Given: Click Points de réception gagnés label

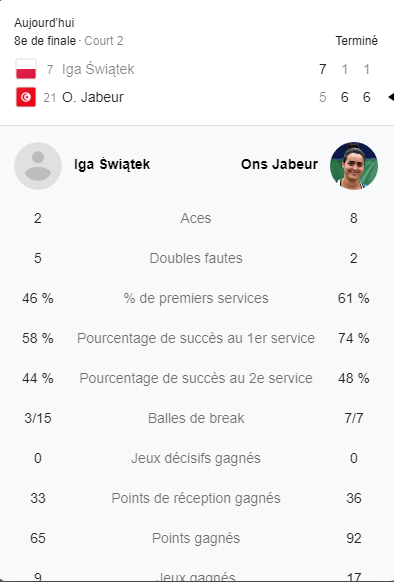Looking at the screenshot, I should pyautogui.click(x=196, y=498).
